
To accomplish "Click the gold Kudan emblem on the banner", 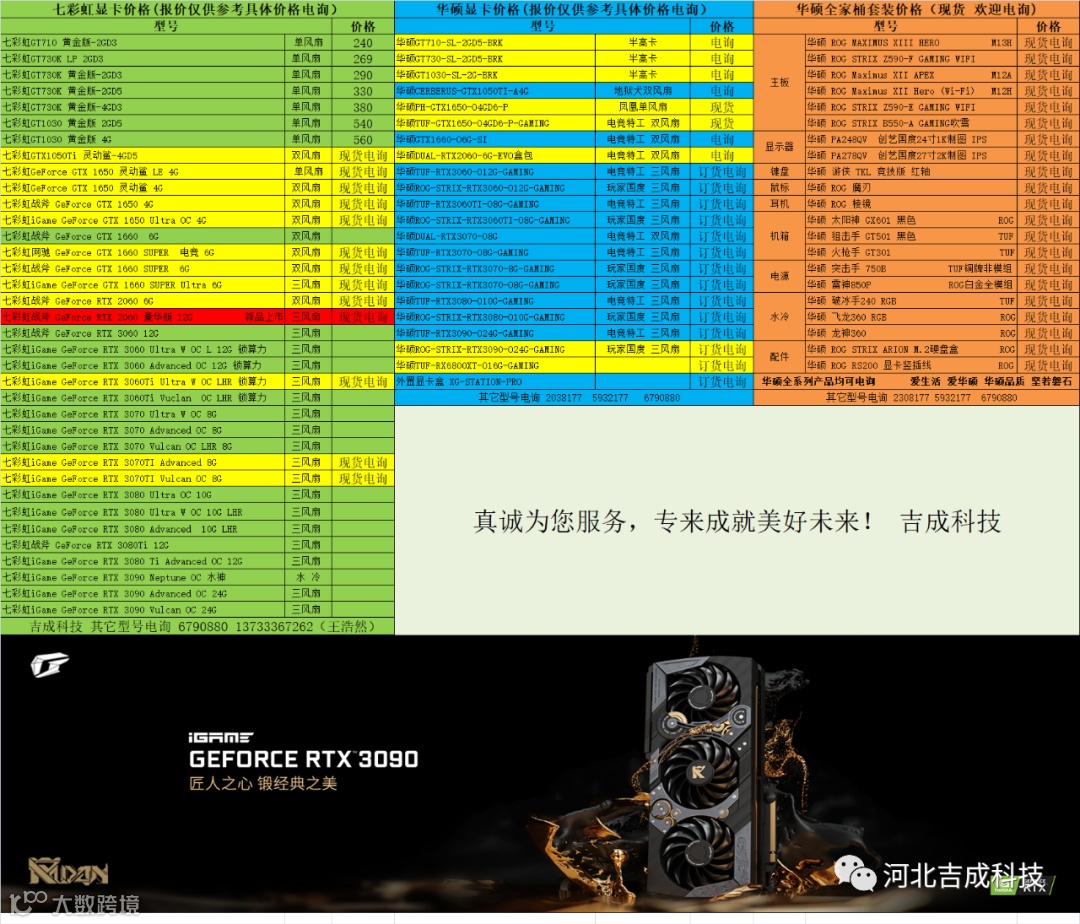I will coord(68,871).
